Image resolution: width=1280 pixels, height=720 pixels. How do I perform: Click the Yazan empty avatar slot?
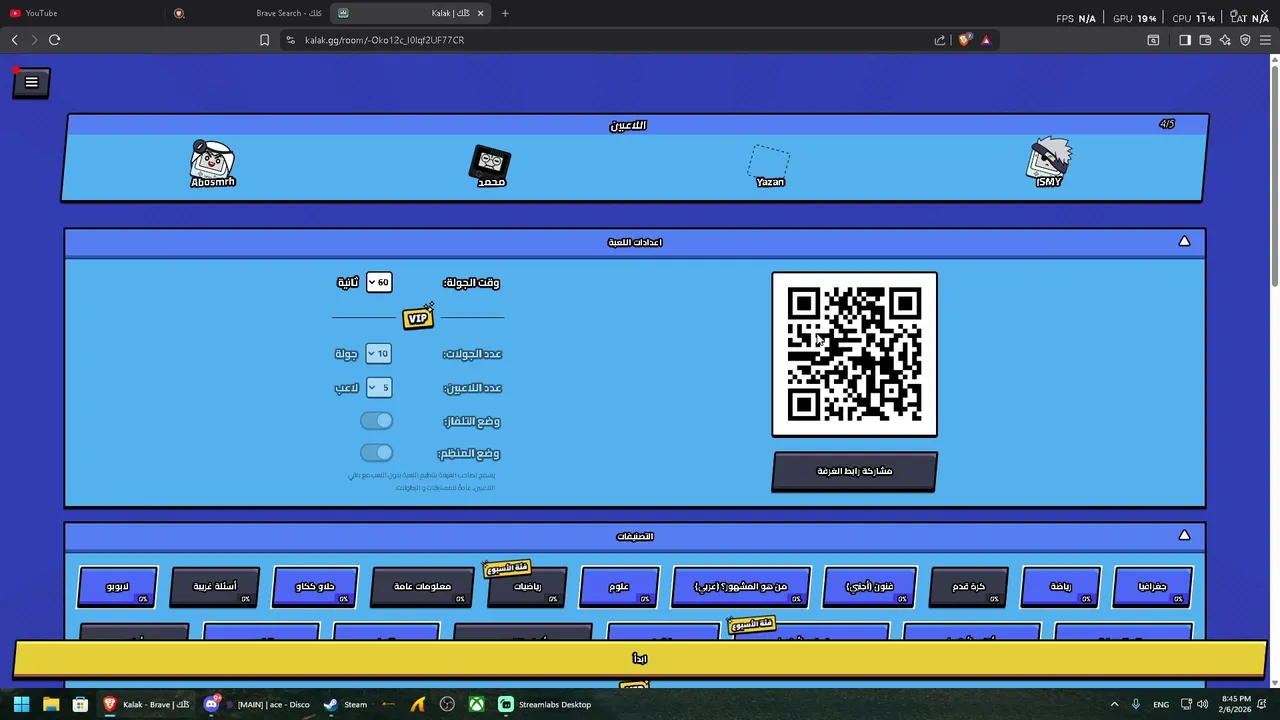[769, 161]
